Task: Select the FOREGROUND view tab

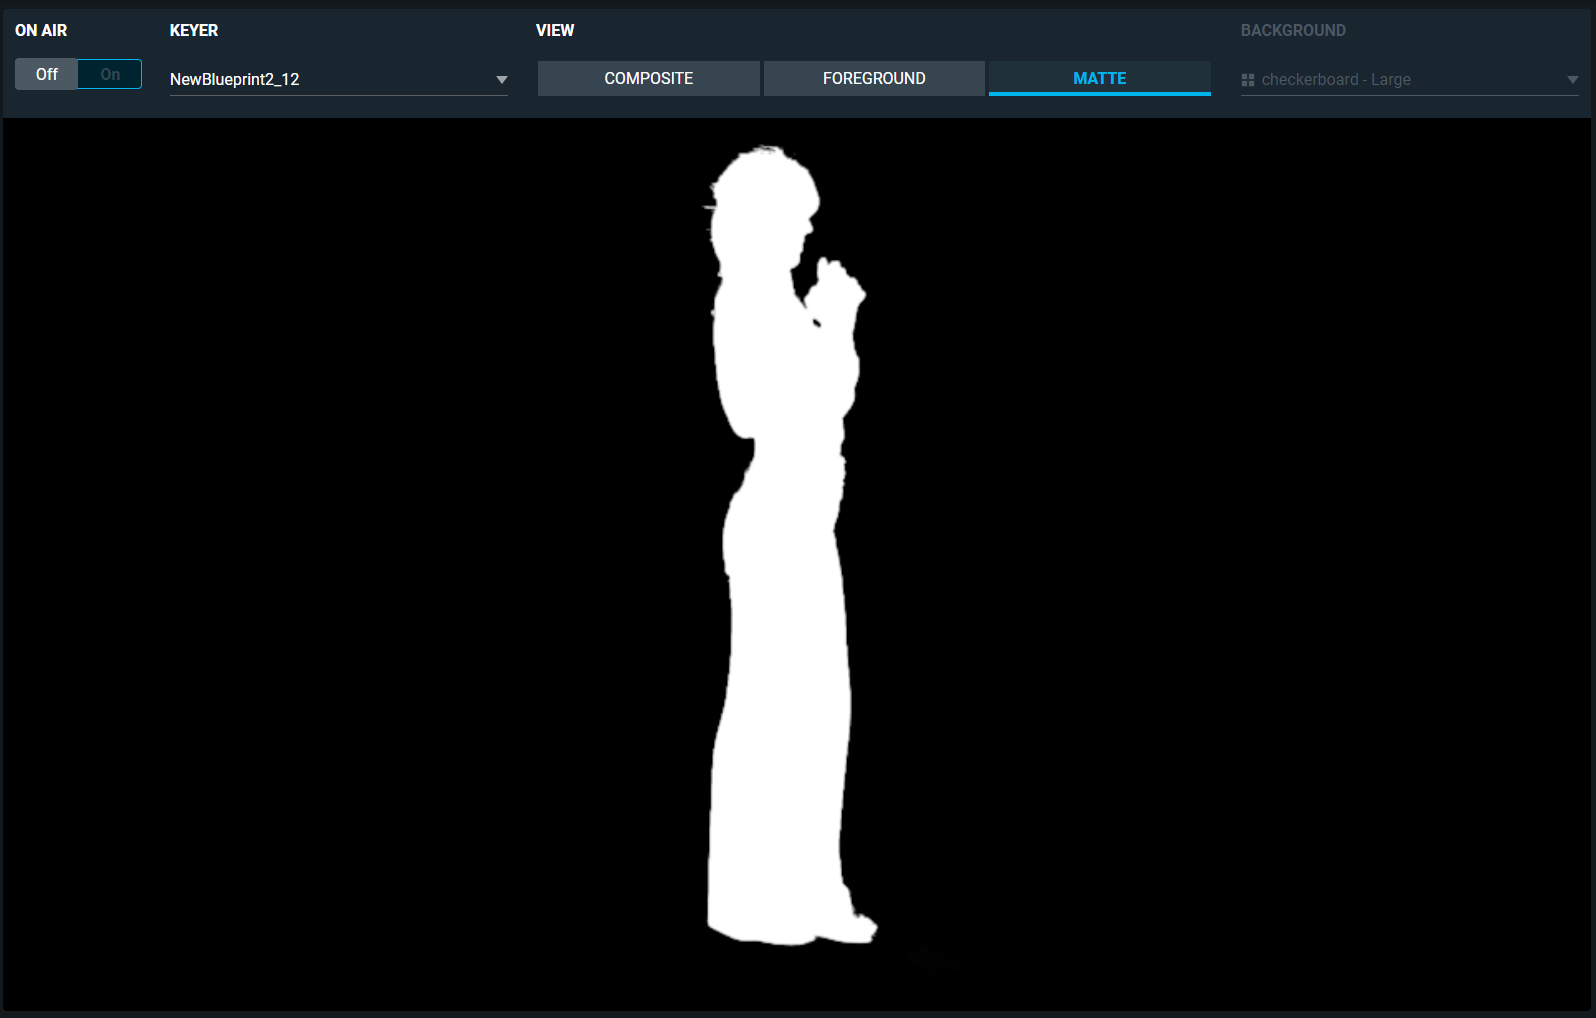Action: point(874,79)
